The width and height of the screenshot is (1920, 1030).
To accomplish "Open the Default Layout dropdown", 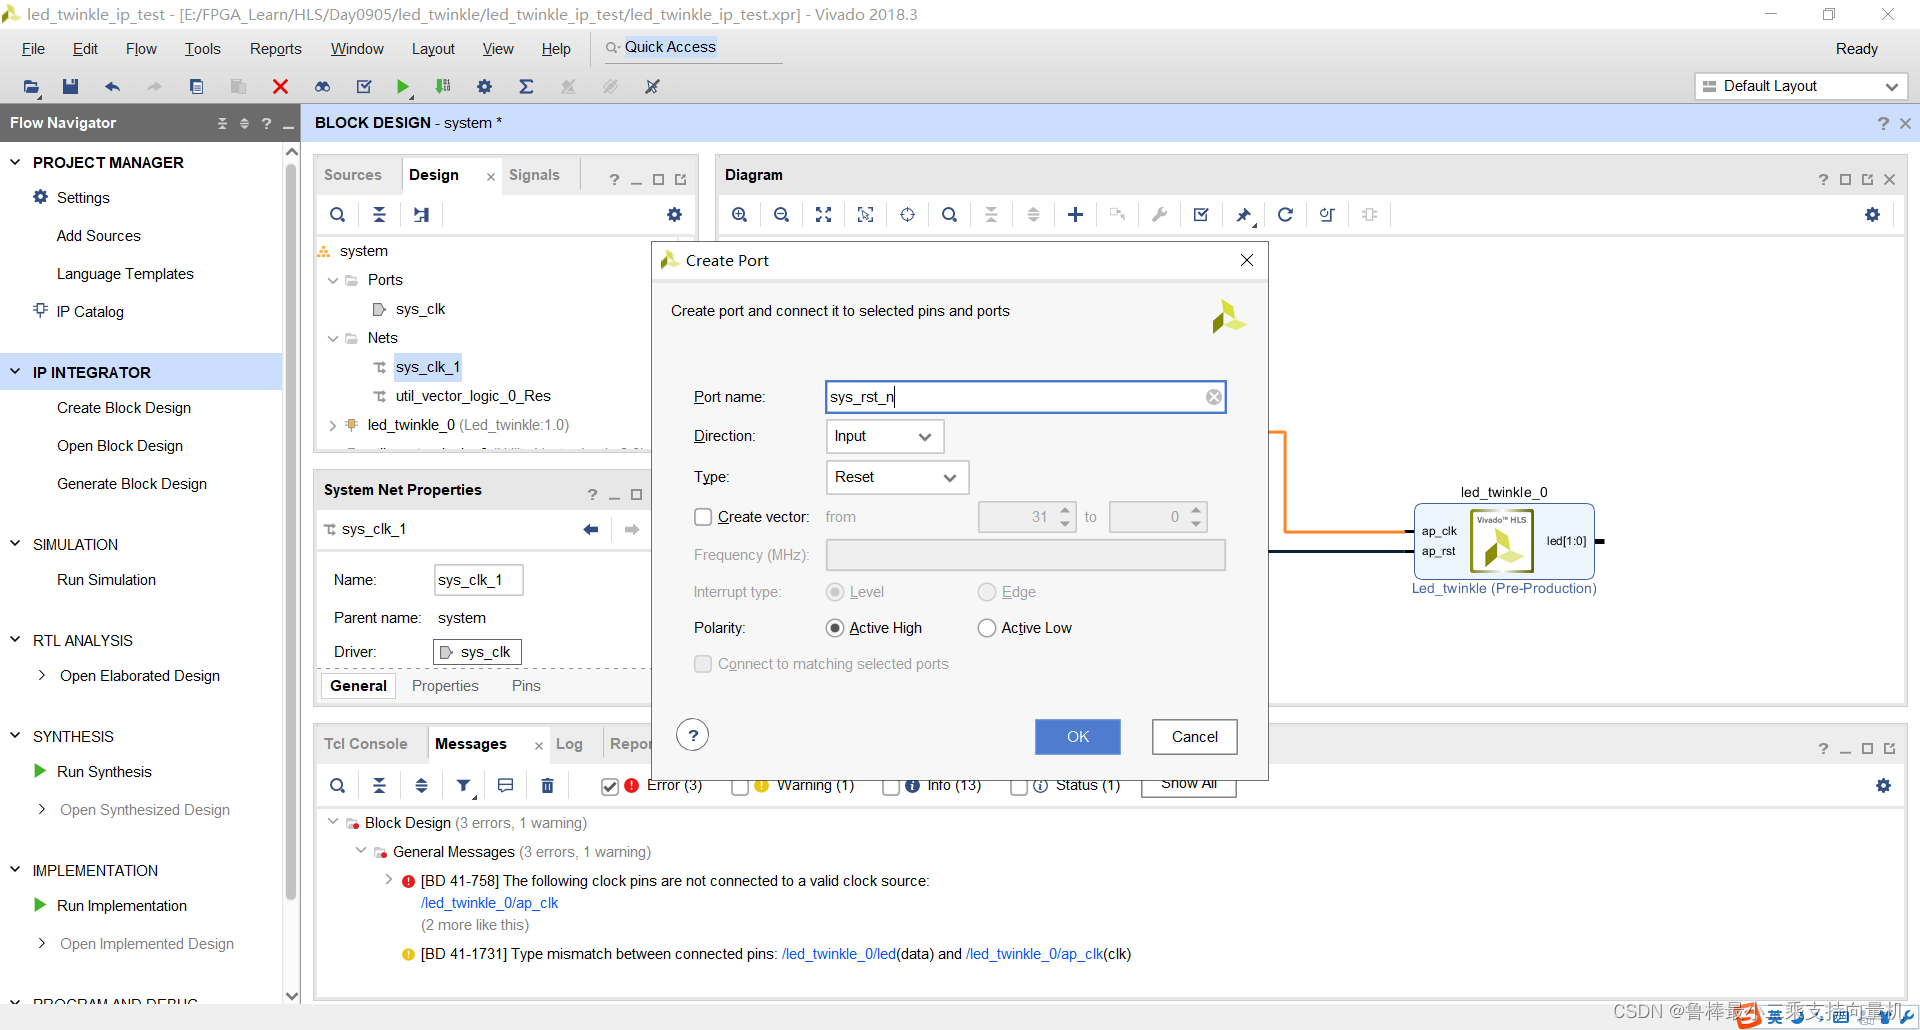I will pyautogui.click(x=1800, y=86).
